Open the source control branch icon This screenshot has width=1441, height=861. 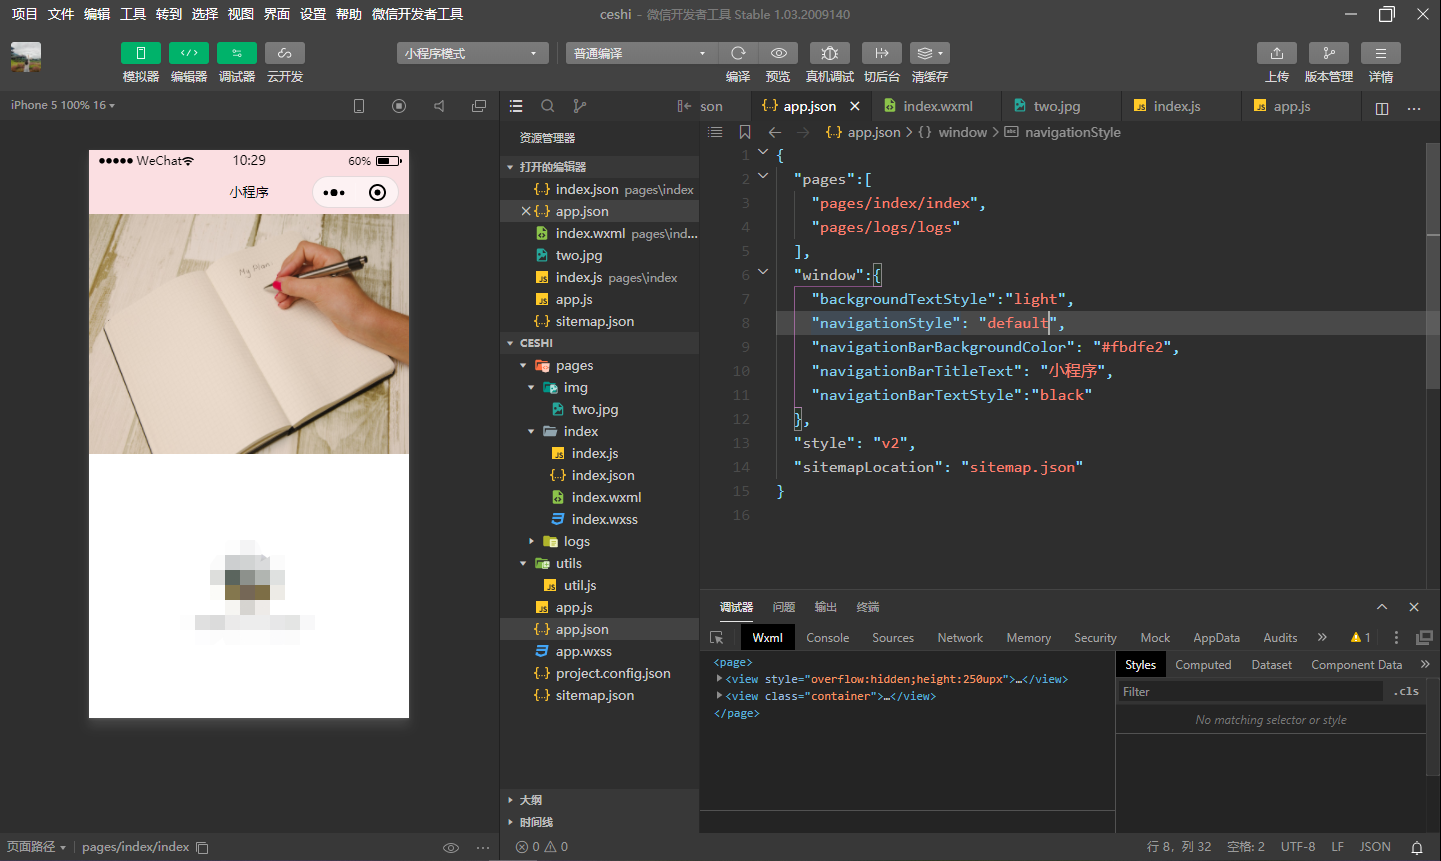pyautogui.click(x=580, y=106)
